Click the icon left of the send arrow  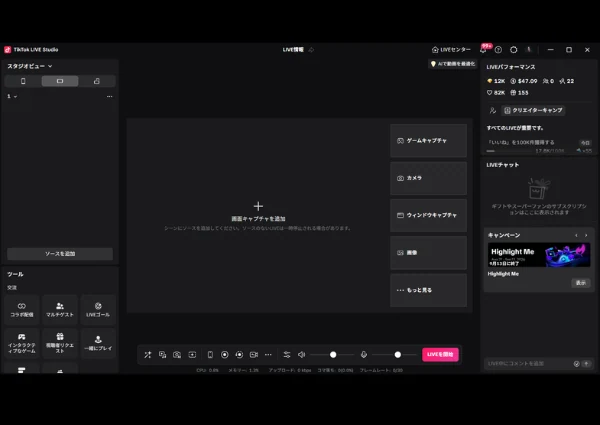pos(576,363)
